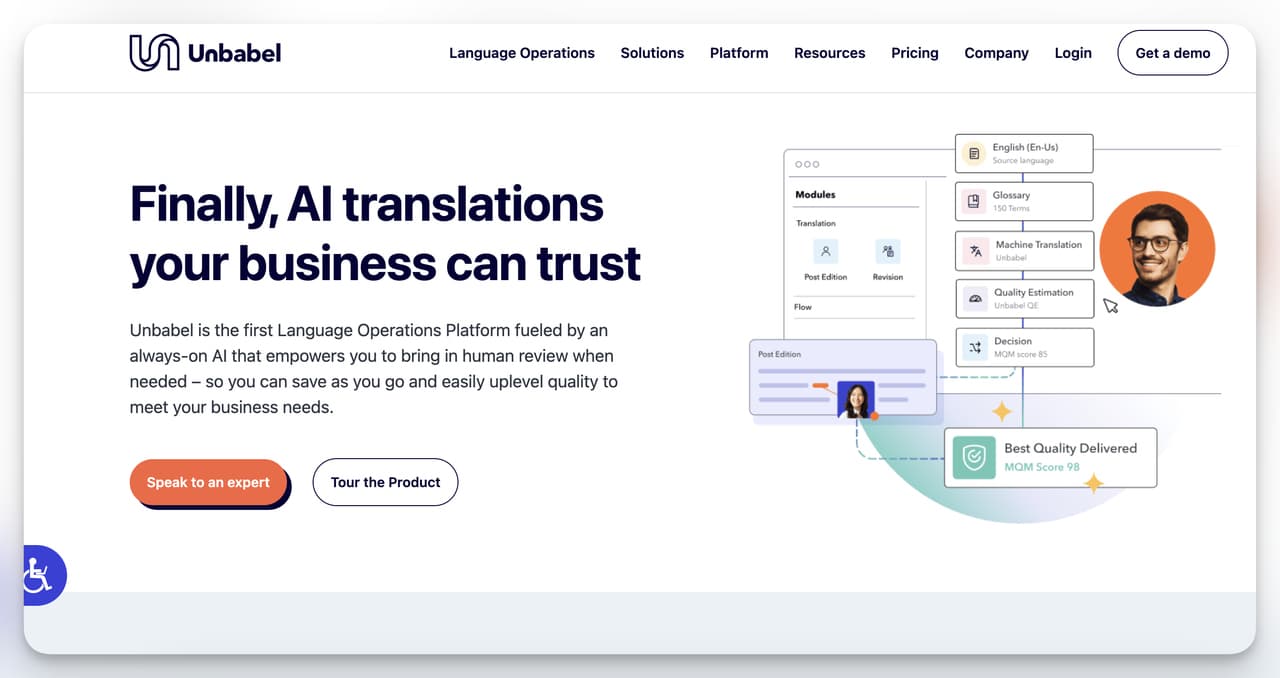Open the Platform menu
The height and width of the screenshot is (678, 1280).
click(739, 53)
